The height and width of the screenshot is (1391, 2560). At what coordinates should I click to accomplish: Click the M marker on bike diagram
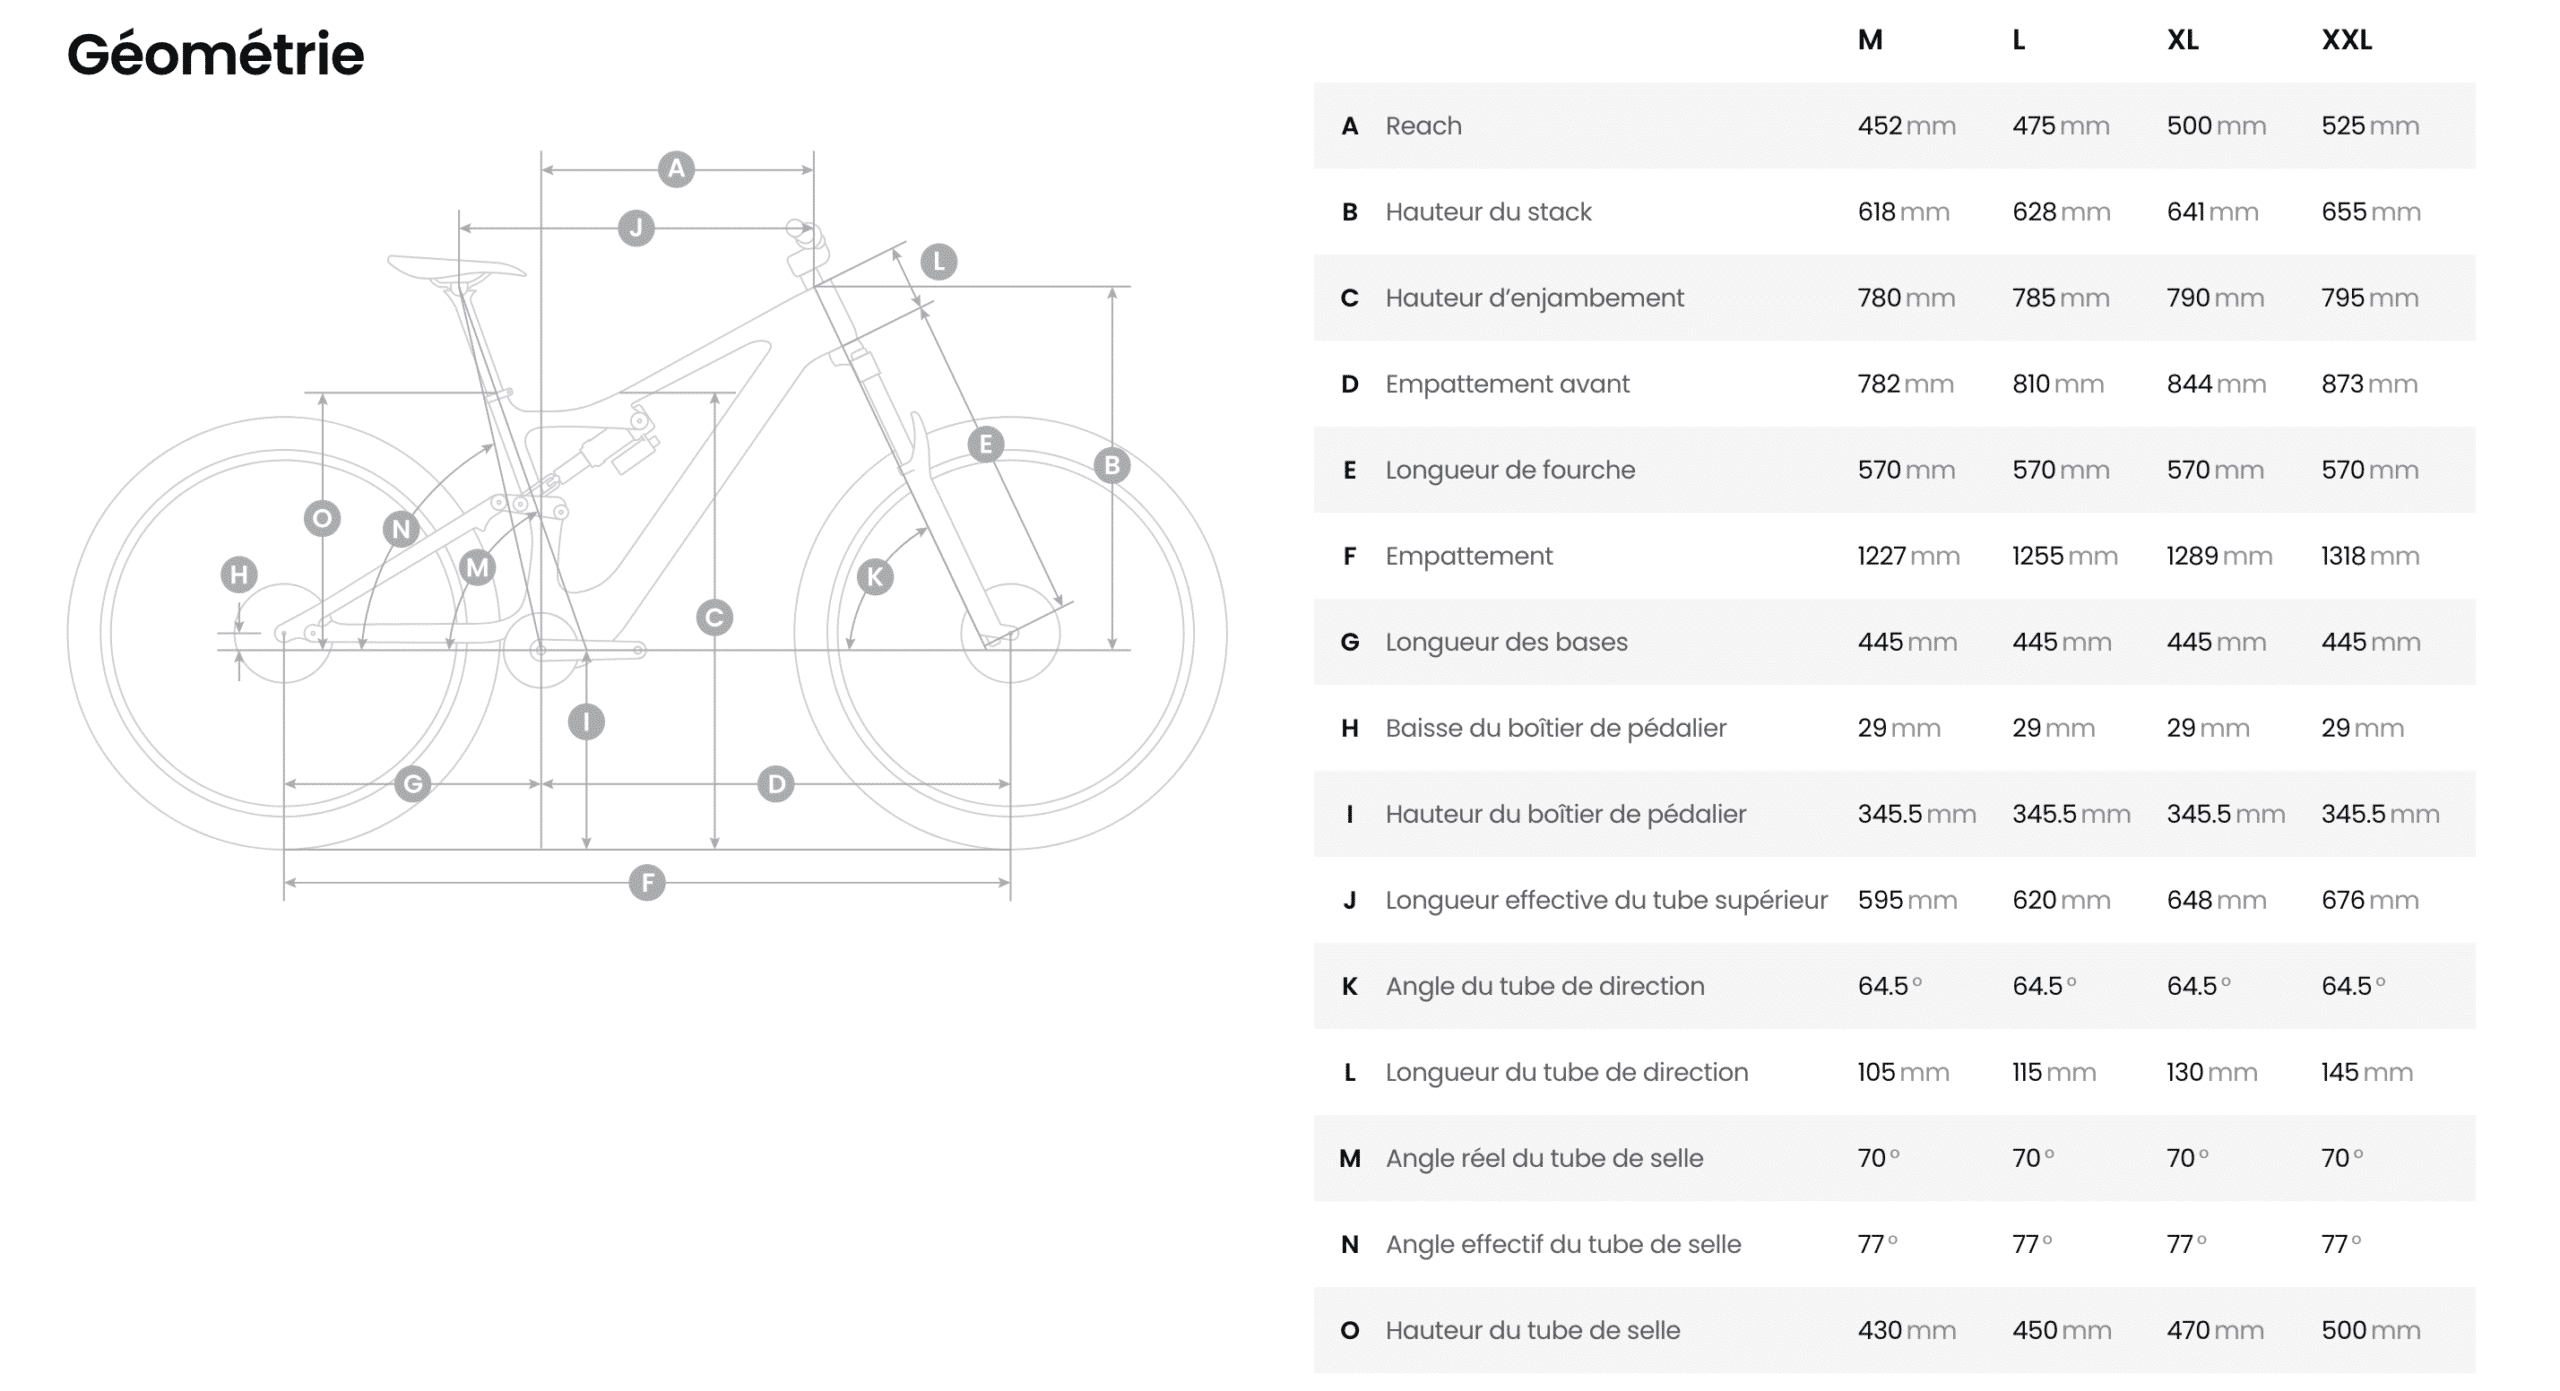[x=477, y=568]
